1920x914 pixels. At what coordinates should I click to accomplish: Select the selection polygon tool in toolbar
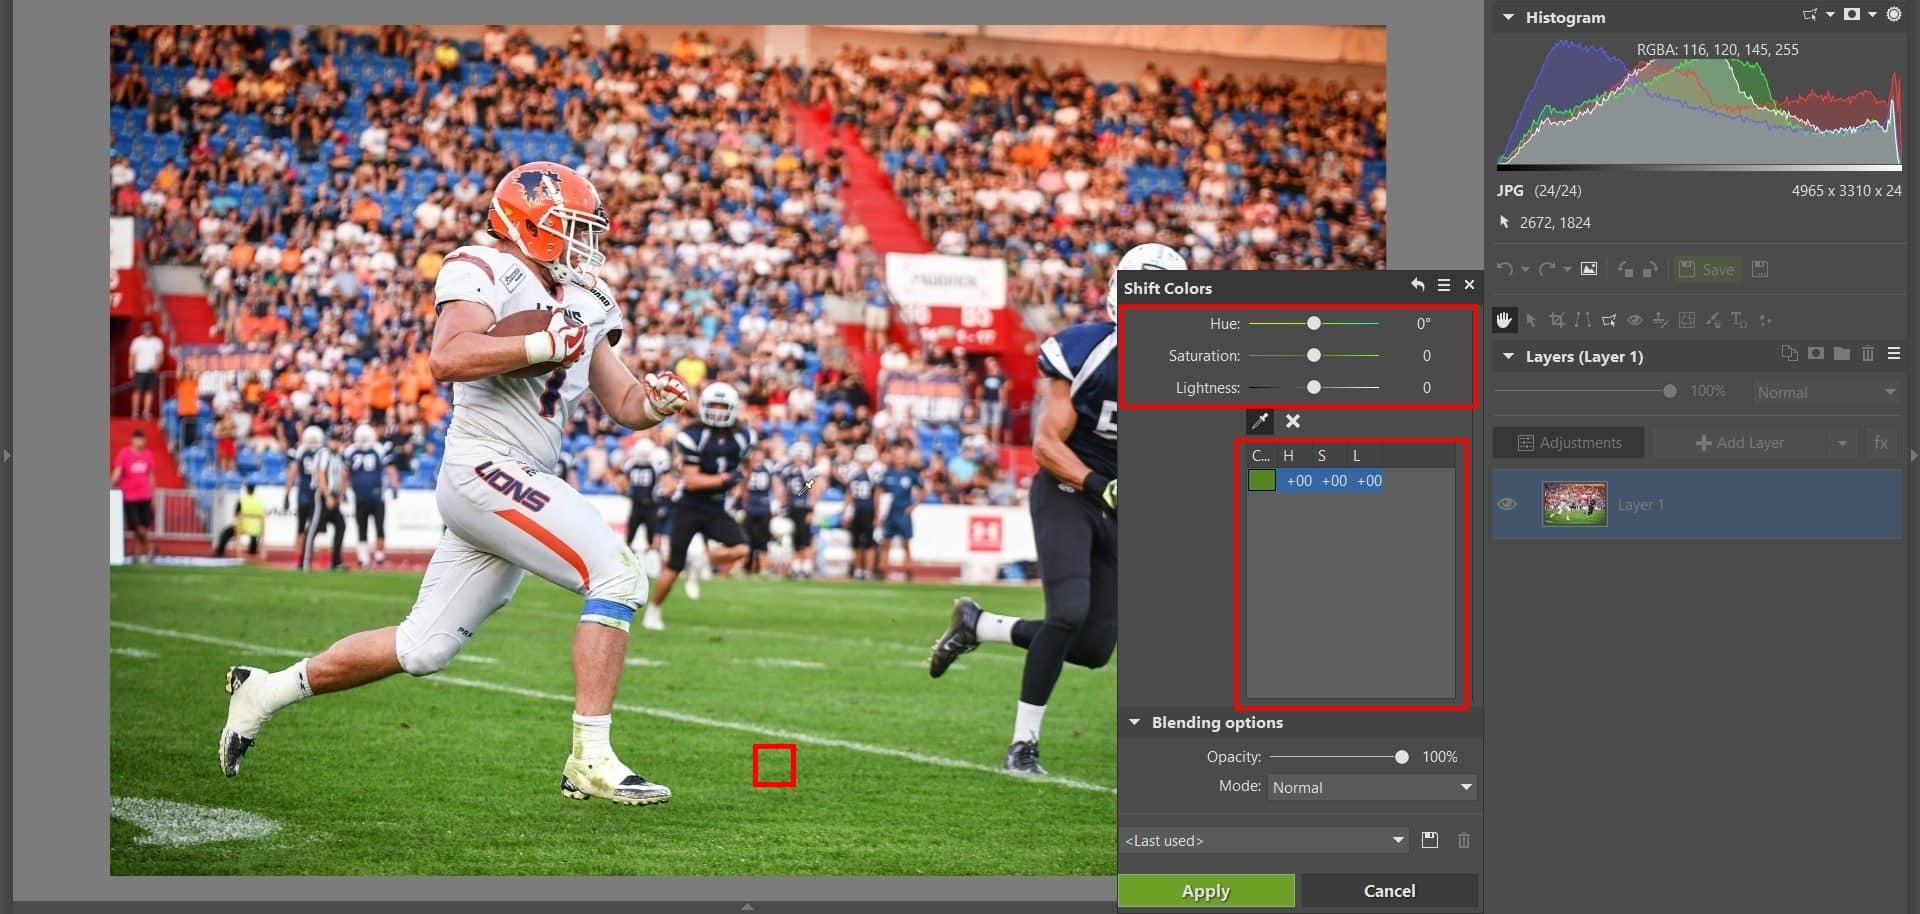1609,320
